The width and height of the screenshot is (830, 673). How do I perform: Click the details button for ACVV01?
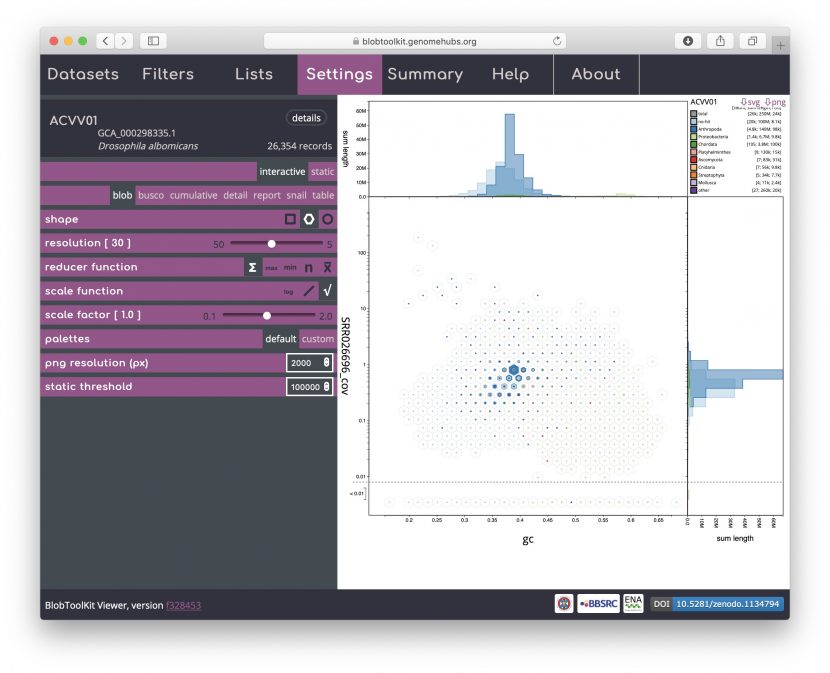[306, 117]
